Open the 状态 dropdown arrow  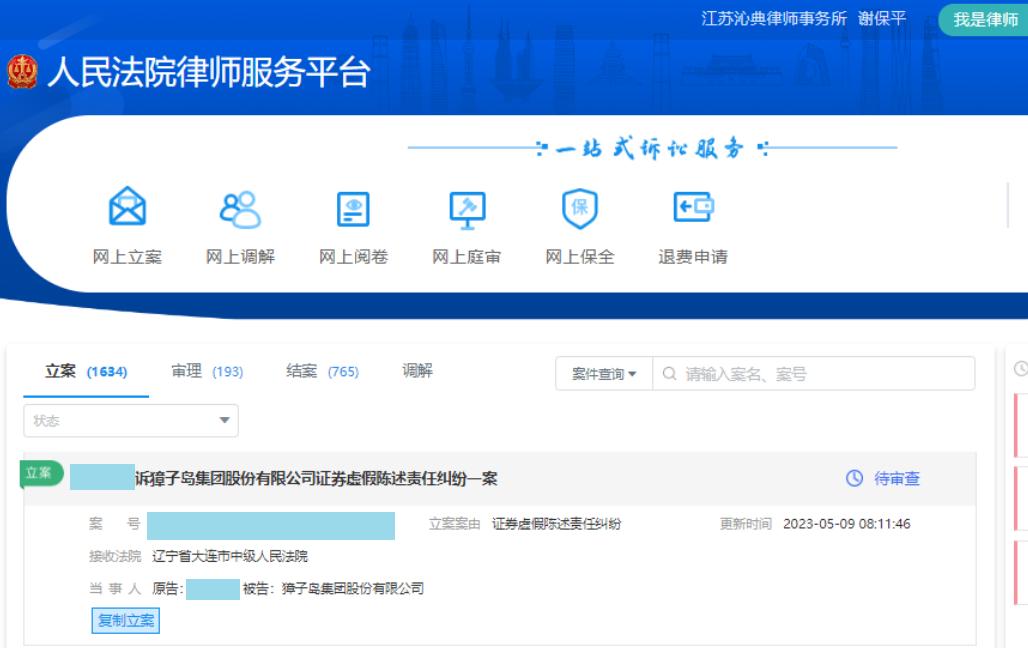coord(226,420)
